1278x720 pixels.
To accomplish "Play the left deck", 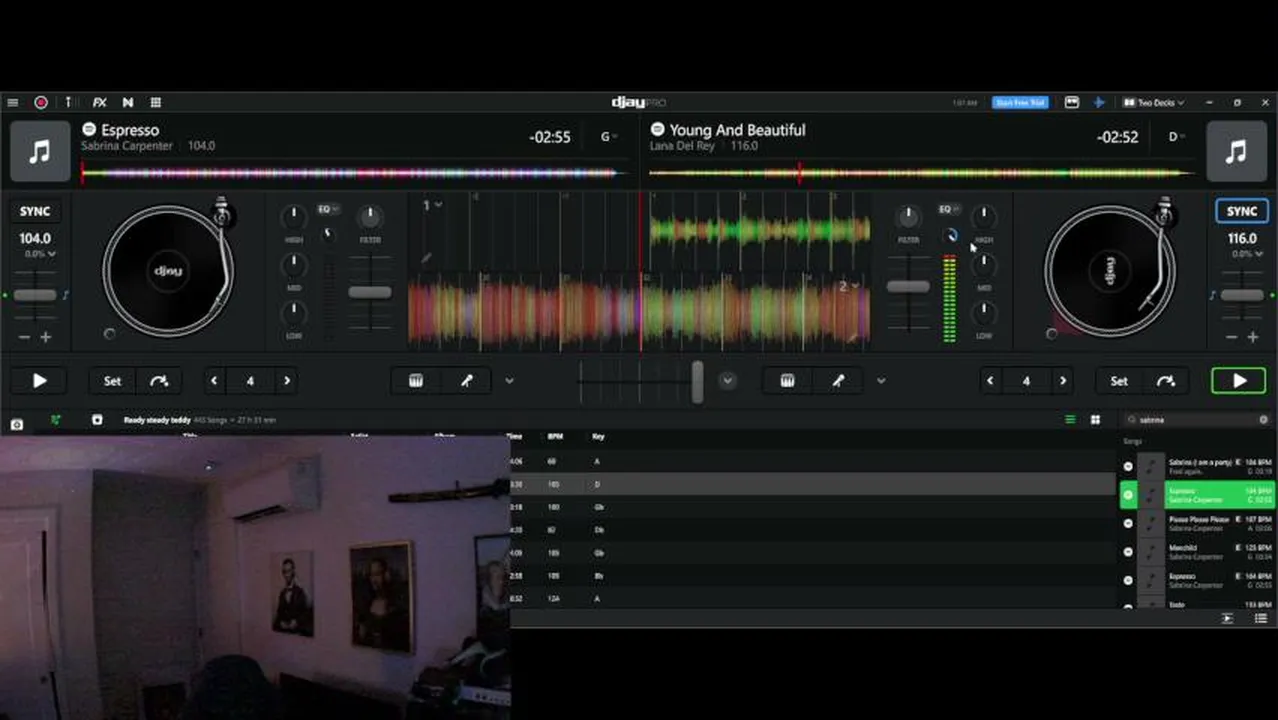I will click(x=40, y=381).
